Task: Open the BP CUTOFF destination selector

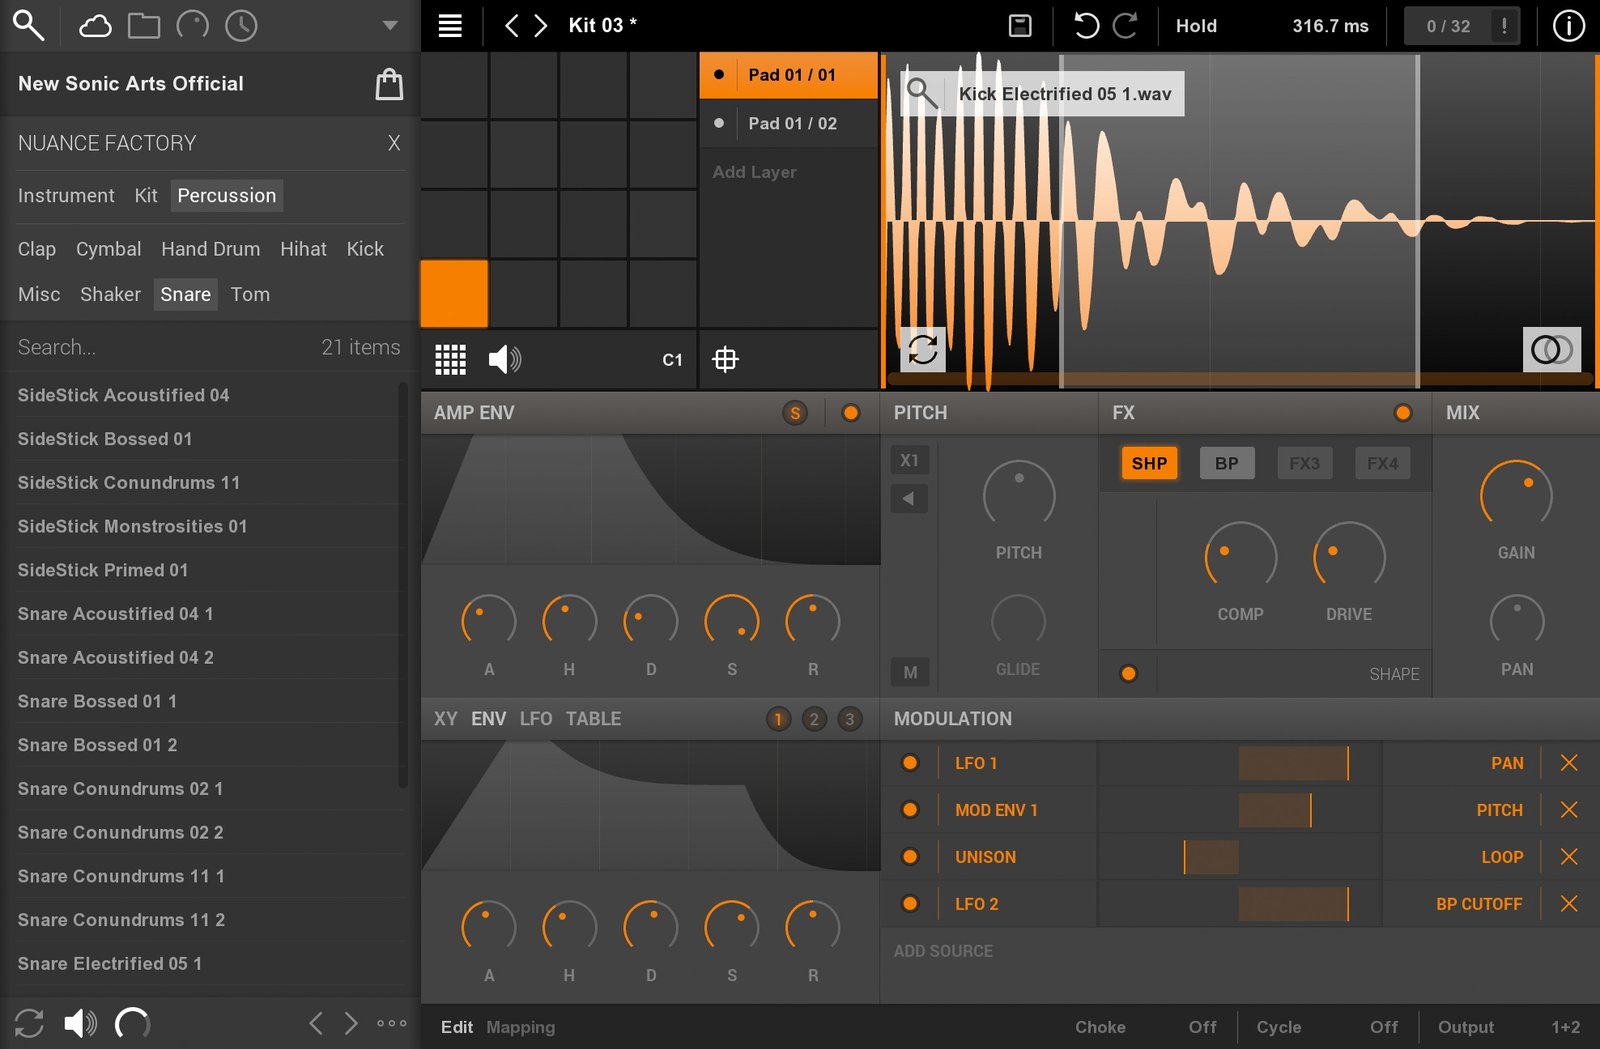Action: [x=1479, y=904]
